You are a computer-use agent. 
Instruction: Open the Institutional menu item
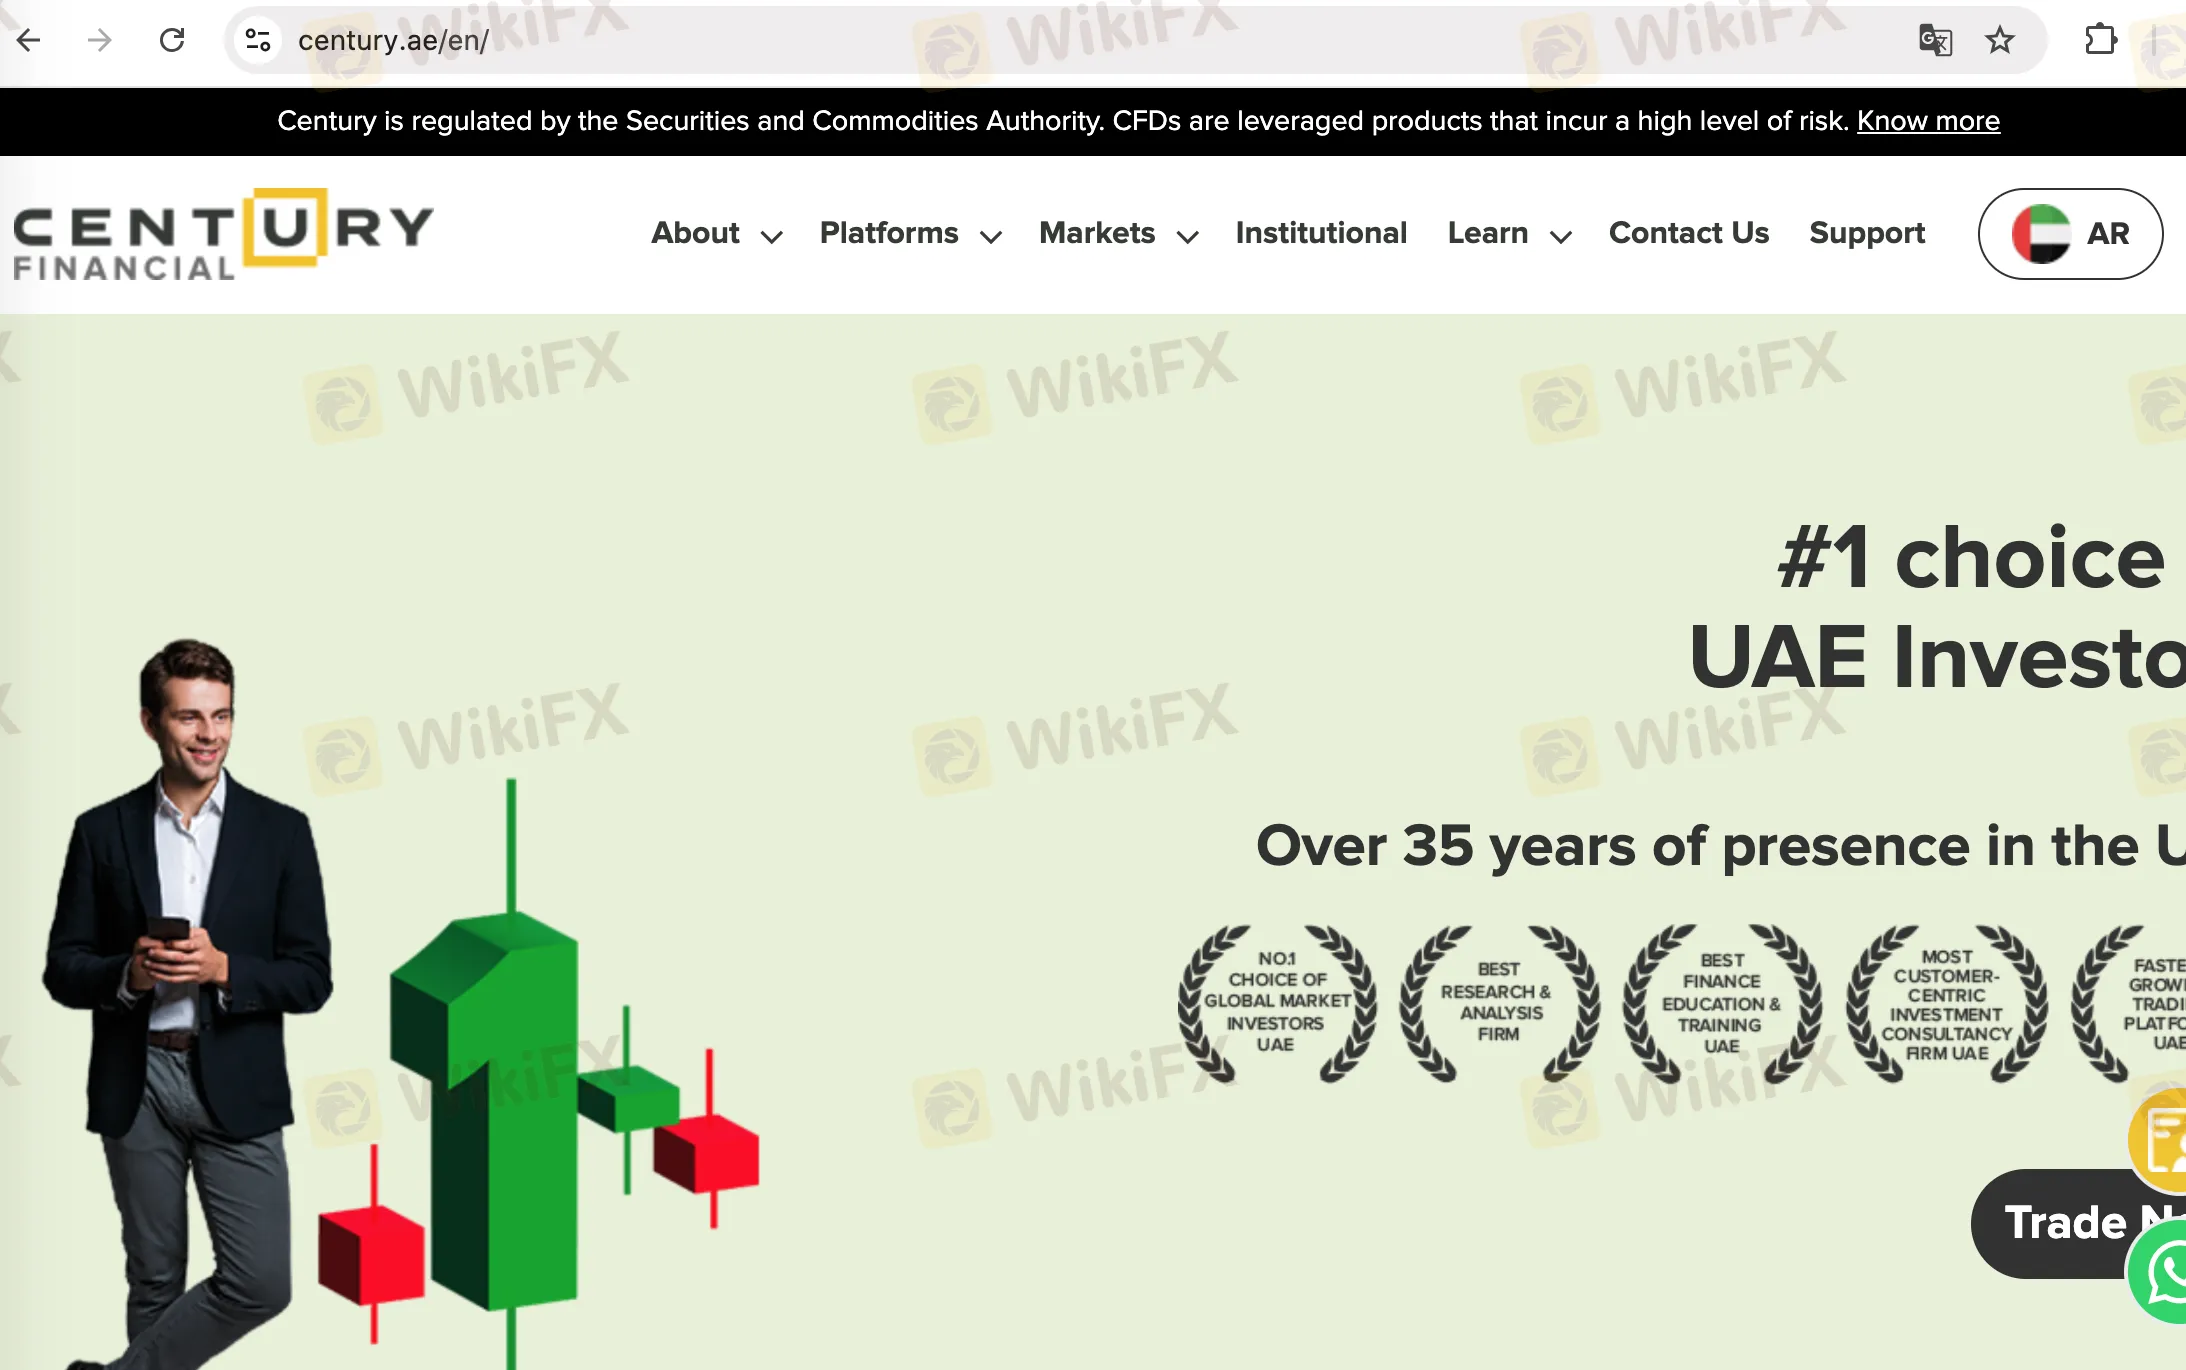[1321, 233]
